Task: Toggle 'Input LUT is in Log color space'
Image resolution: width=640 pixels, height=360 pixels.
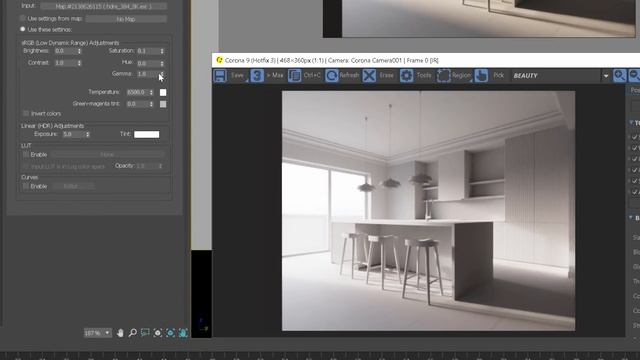Action: 26,167
